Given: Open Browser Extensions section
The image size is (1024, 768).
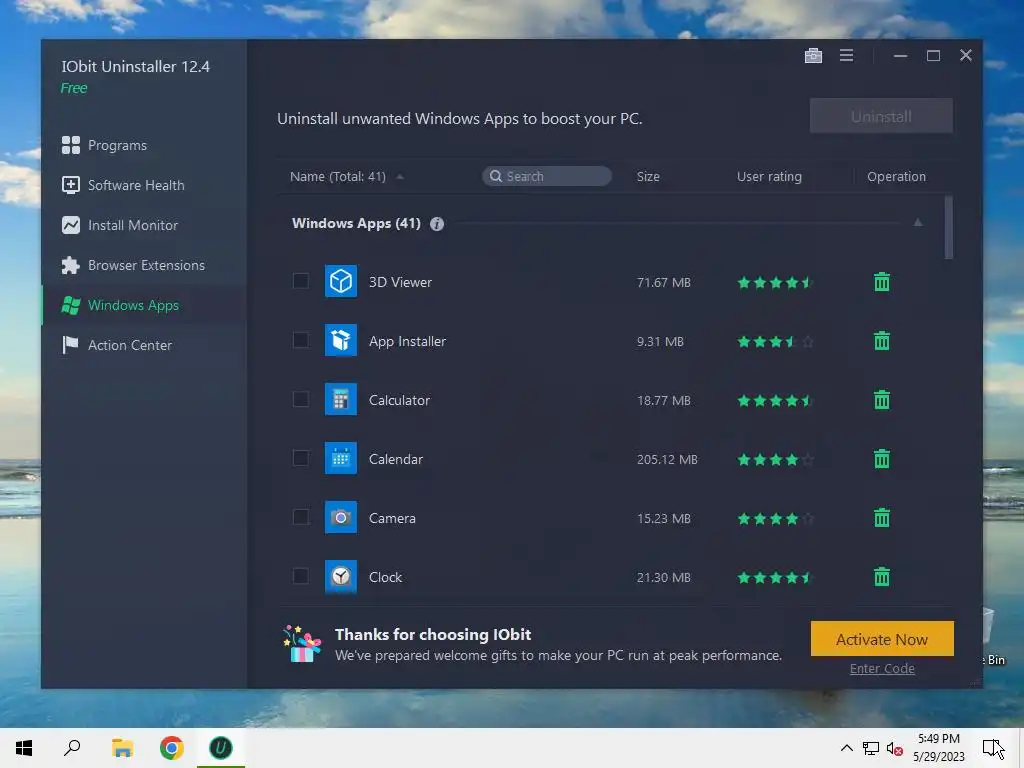Looking at the screenshot, I should pyautogui.click(x=144, y=265).
